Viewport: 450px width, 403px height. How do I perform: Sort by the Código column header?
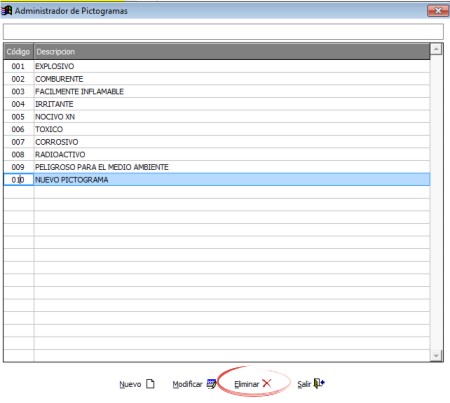tap(18, 52)
